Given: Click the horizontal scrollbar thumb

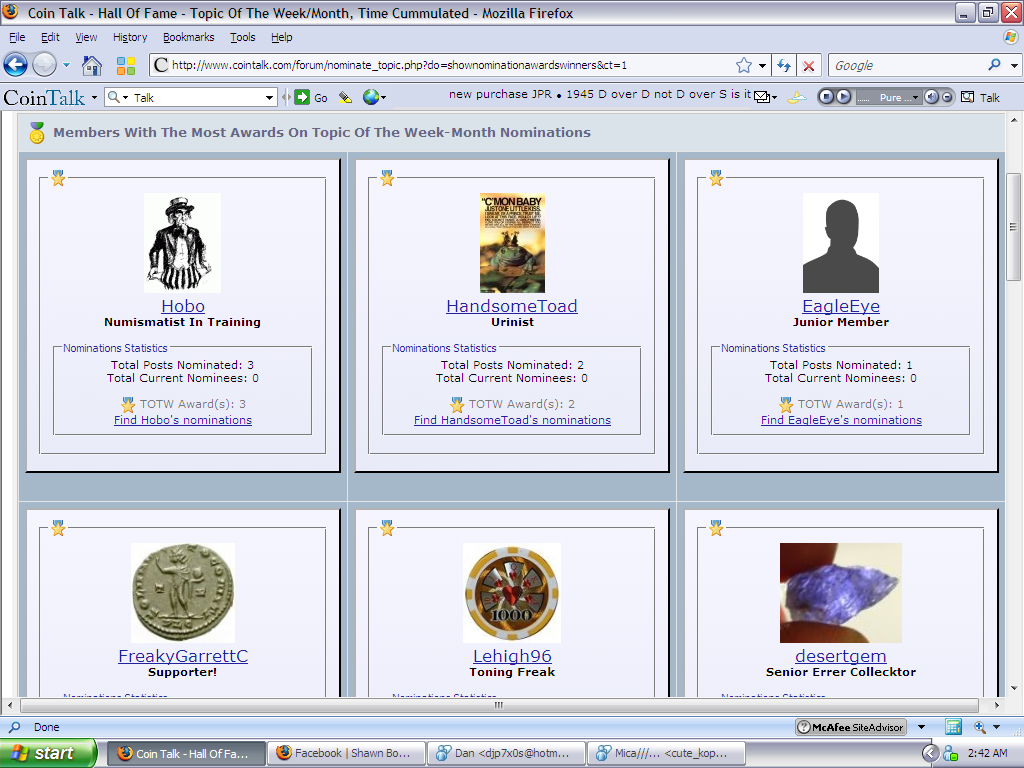Looking at the screenshot, I should click(x=499, y=705).
